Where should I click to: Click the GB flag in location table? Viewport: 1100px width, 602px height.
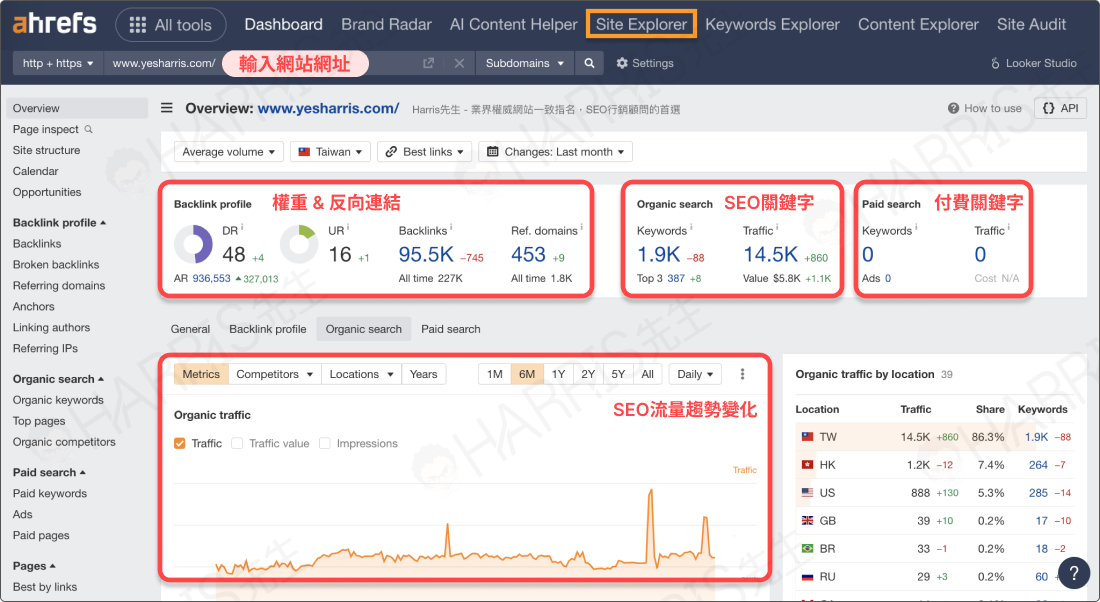point(807,521)
